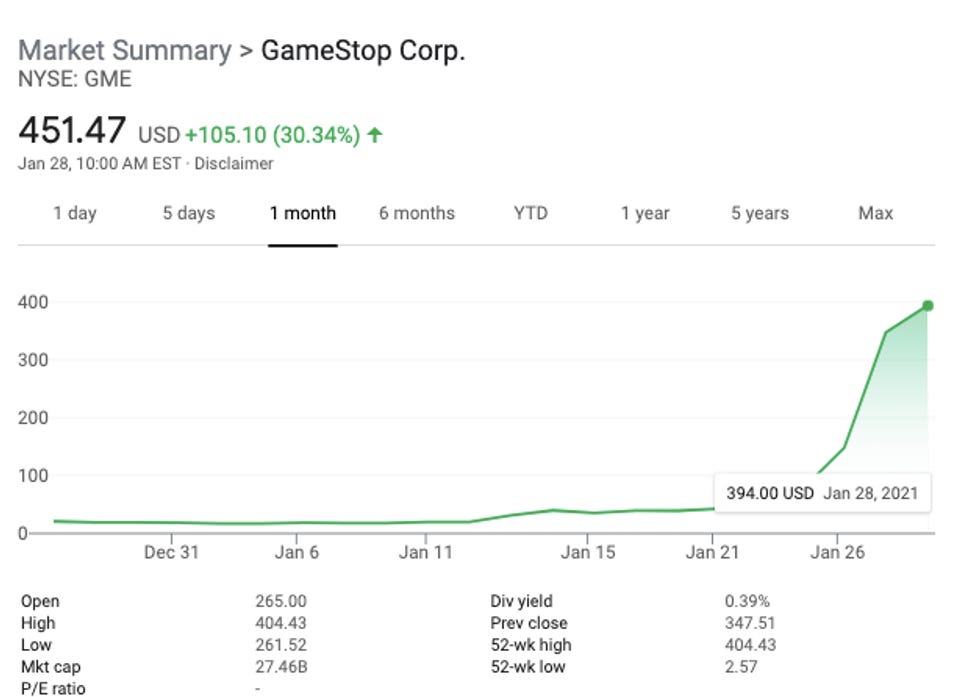Switch to the 1 year tab
The image size is (980, 697).
(x=645, y=213)
